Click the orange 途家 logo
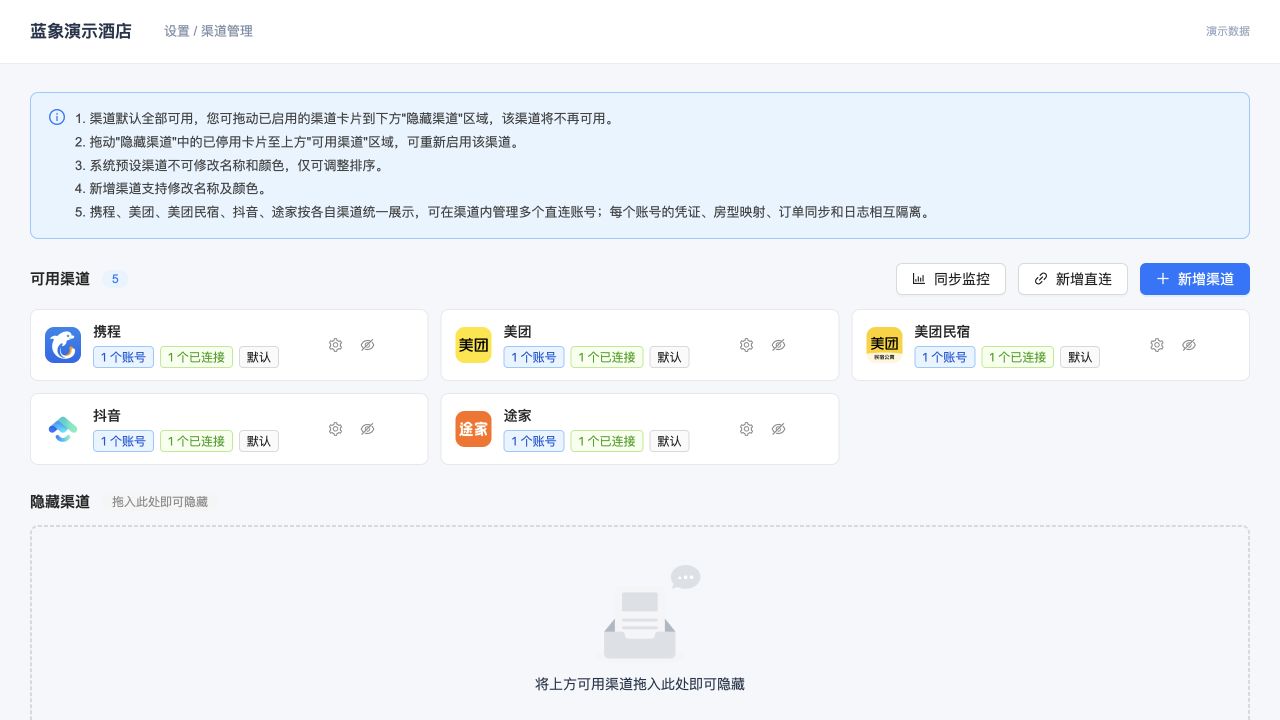 coord(473,429)
